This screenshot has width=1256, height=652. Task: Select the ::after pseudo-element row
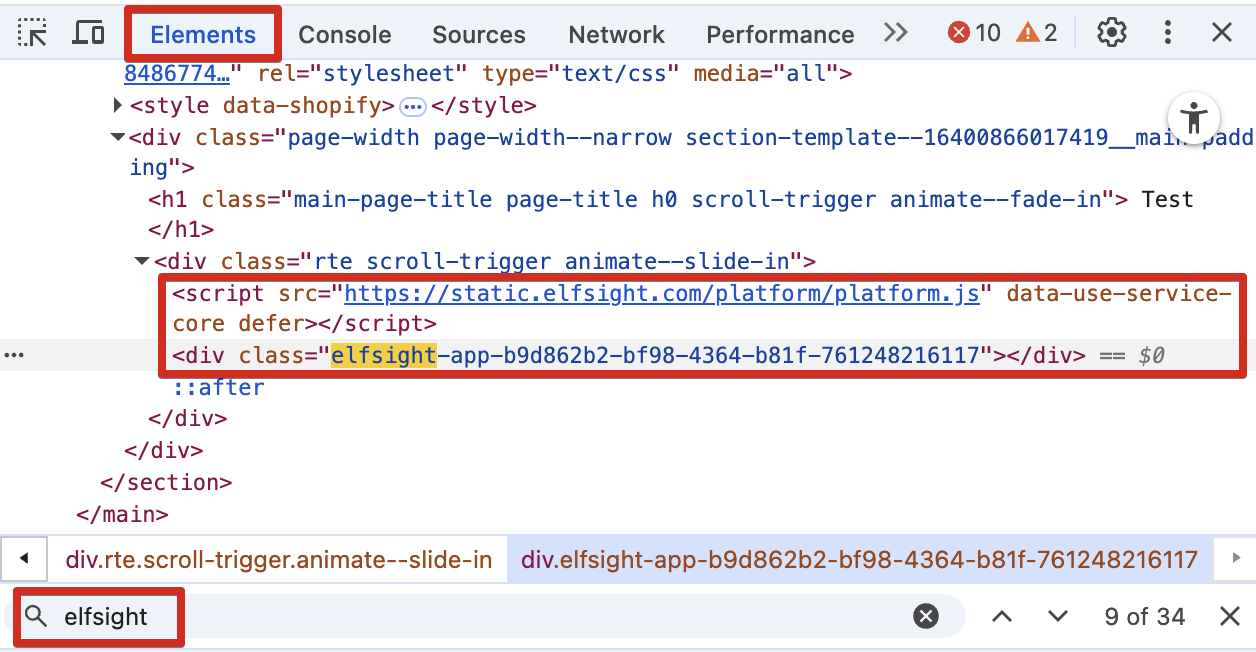(218, 387)
